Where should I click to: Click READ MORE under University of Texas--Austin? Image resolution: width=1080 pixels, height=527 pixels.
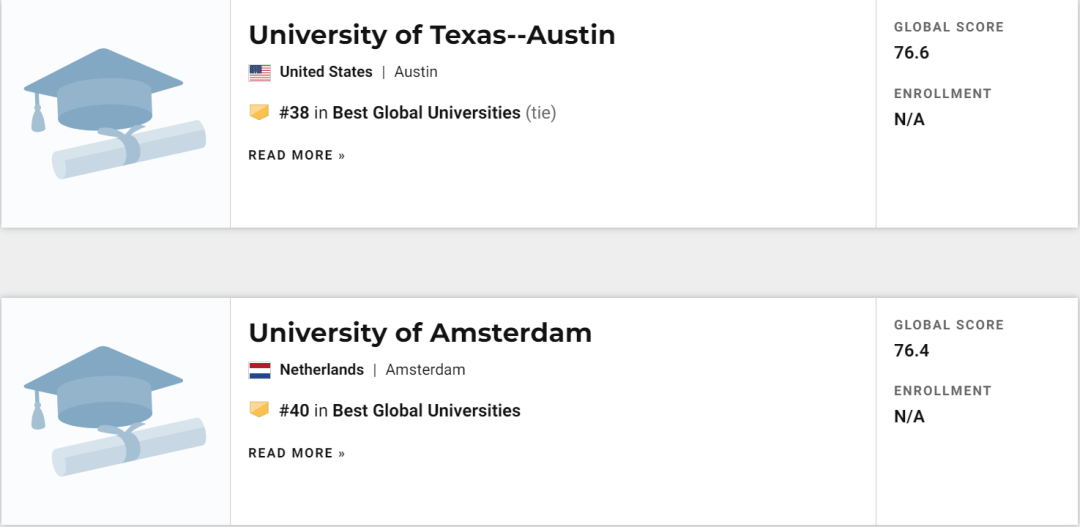pyautogui.click(x=296, y=155)
